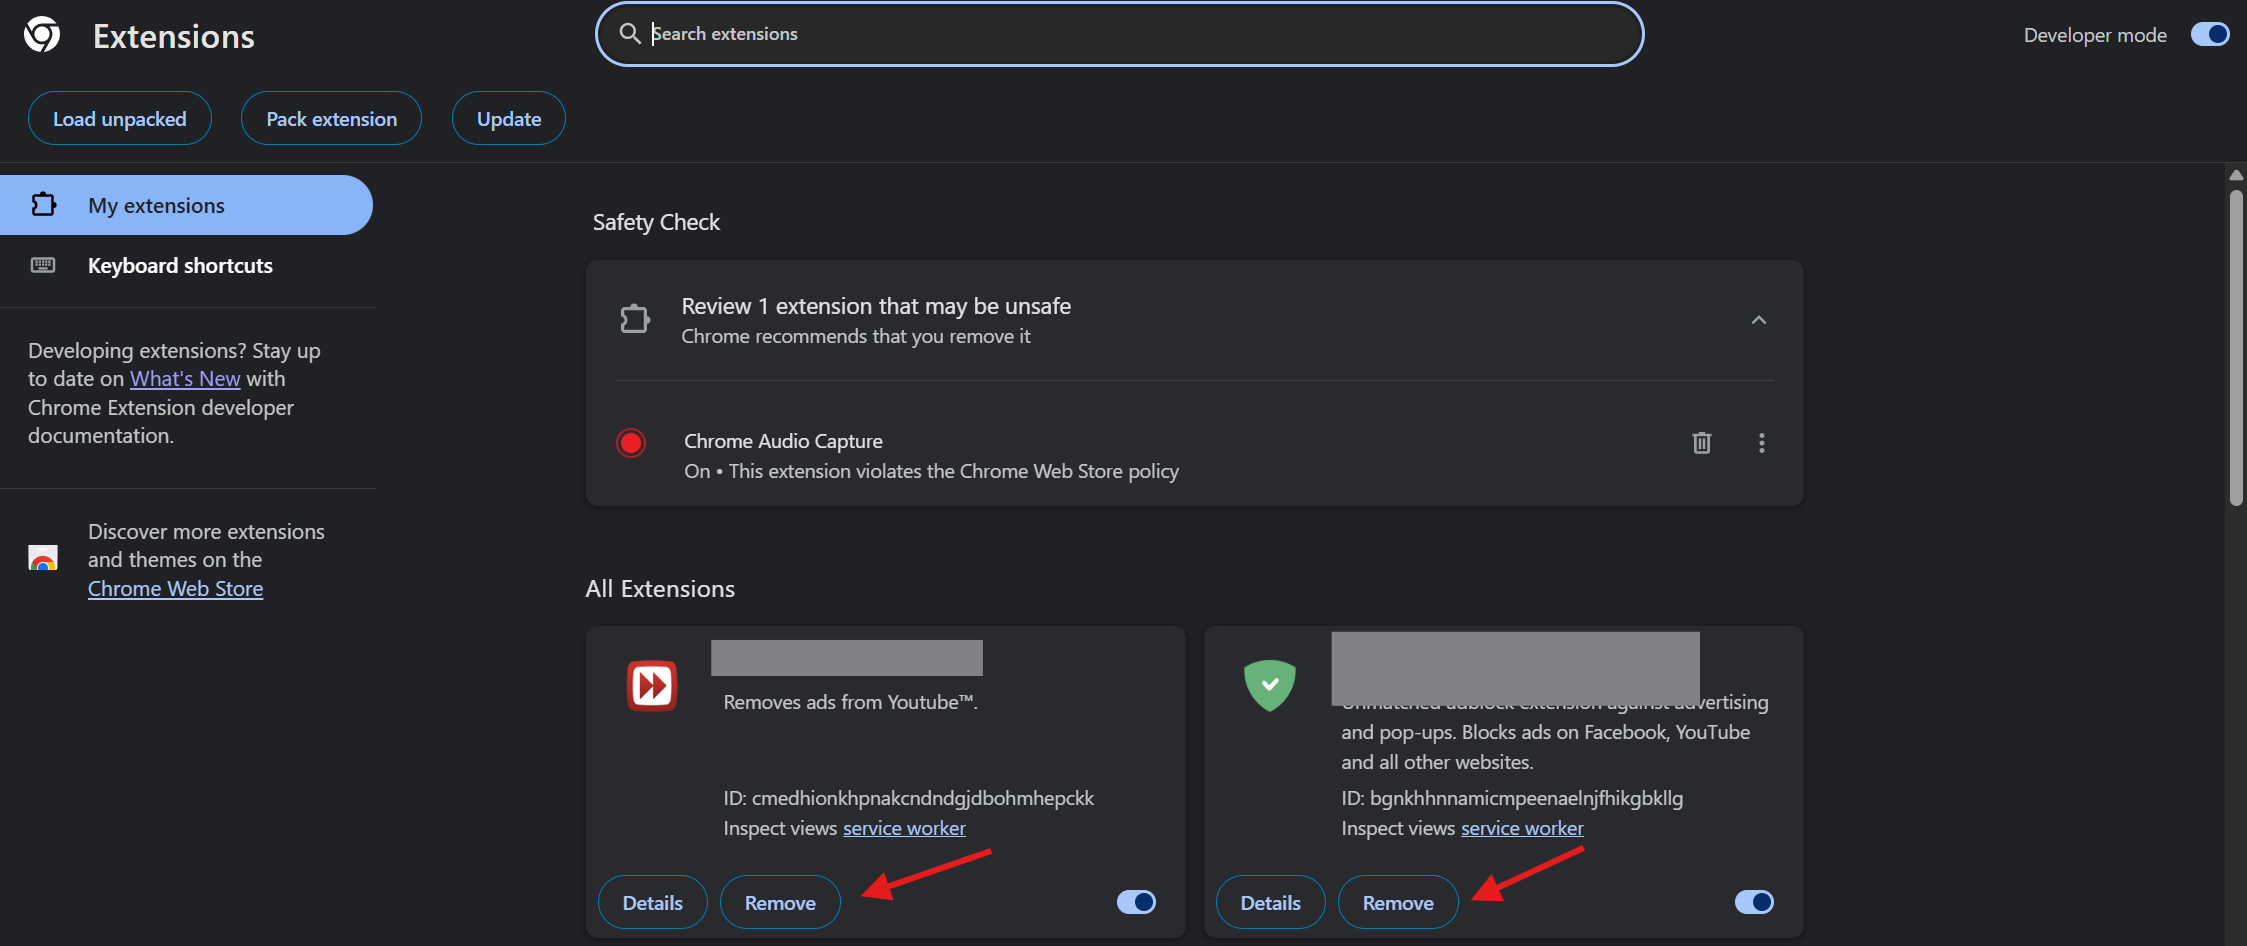Click the puzzle icon in Safety Check
This screenshot has height=946, width=2247.
click(635, 320)
